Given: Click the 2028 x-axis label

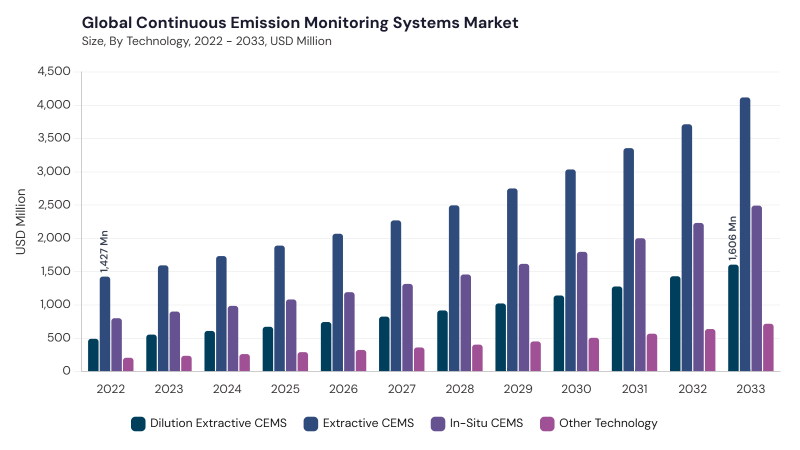Looking at the screenshot, I should pos(460,389).
